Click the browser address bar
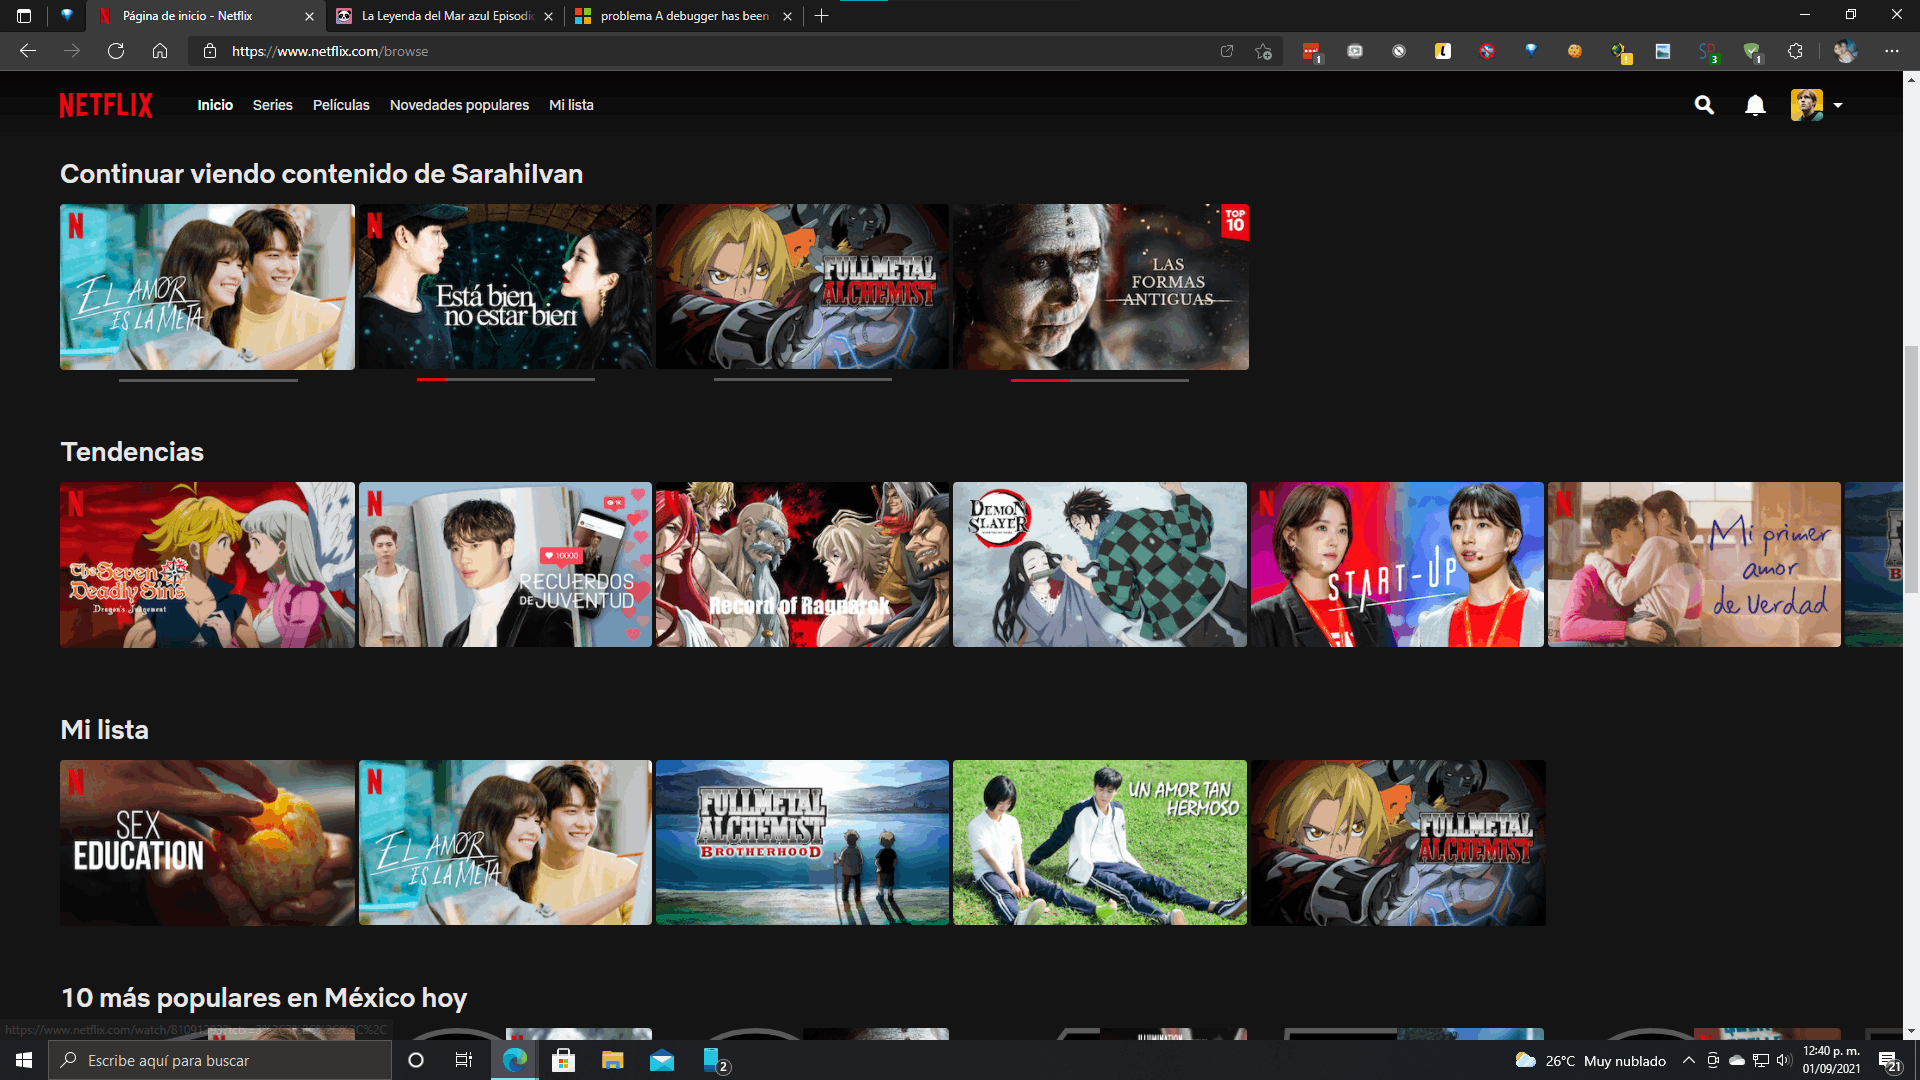1920x1080 pixels. [x=700, y=51]
